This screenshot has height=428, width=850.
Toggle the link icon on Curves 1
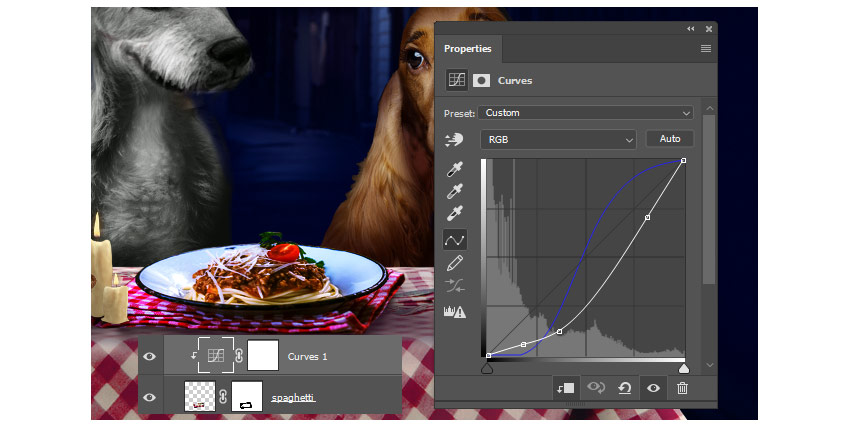239,356
